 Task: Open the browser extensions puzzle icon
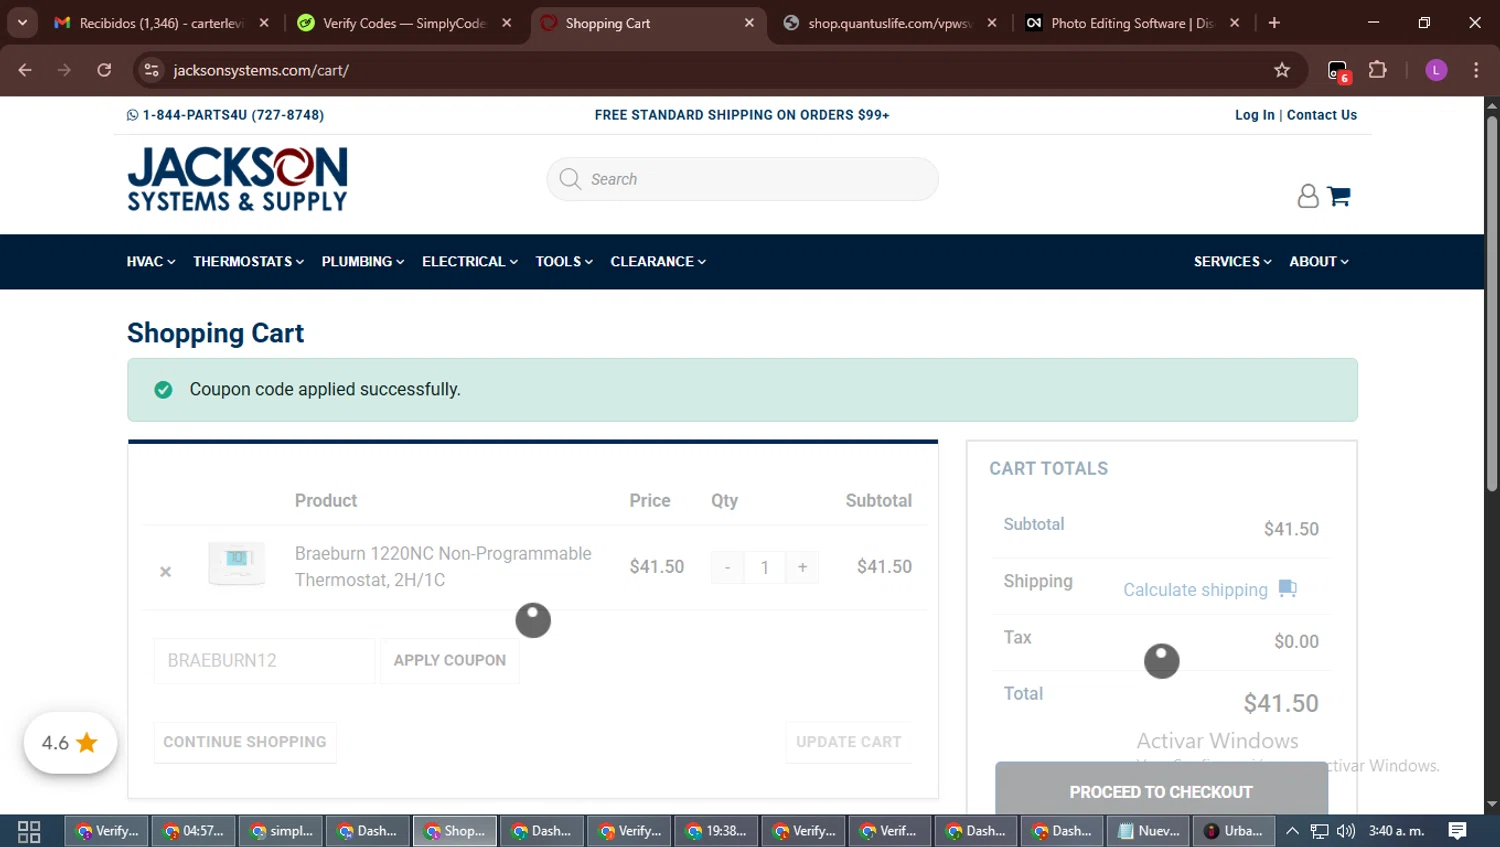click(x=1378, y=70)
